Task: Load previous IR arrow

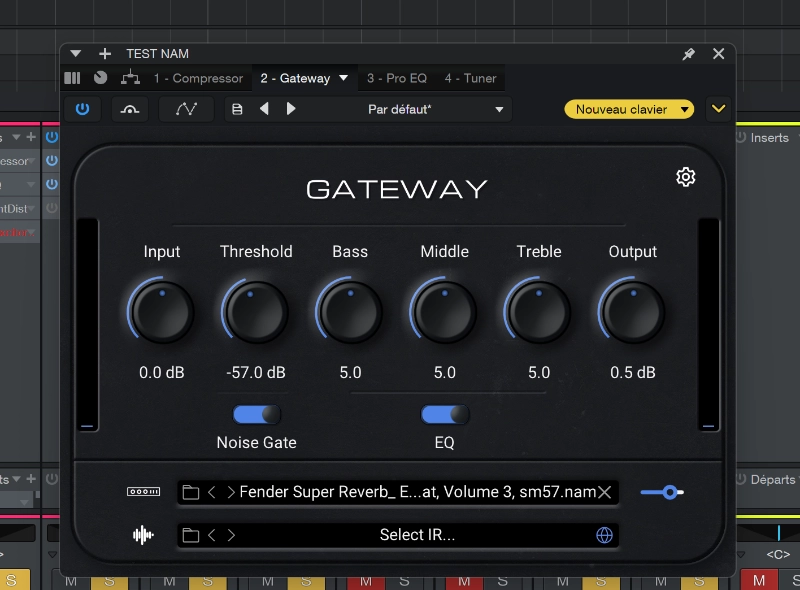Action: [212, 535]
